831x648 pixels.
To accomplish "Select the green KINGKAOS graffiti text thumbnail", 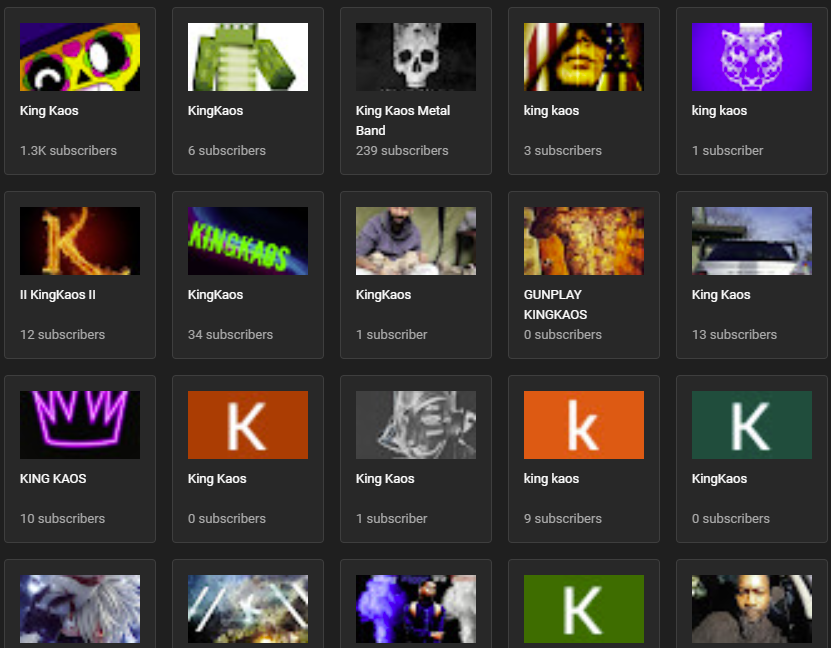I will pyautogui.click(x=248, y=241).
